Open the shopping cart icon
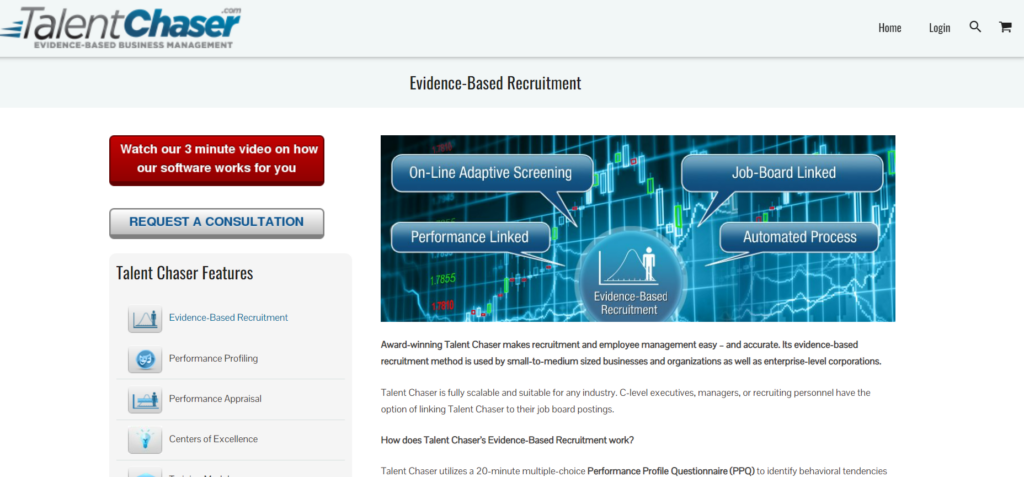Screen dimensions: 1024x477 click(1005, 27)
